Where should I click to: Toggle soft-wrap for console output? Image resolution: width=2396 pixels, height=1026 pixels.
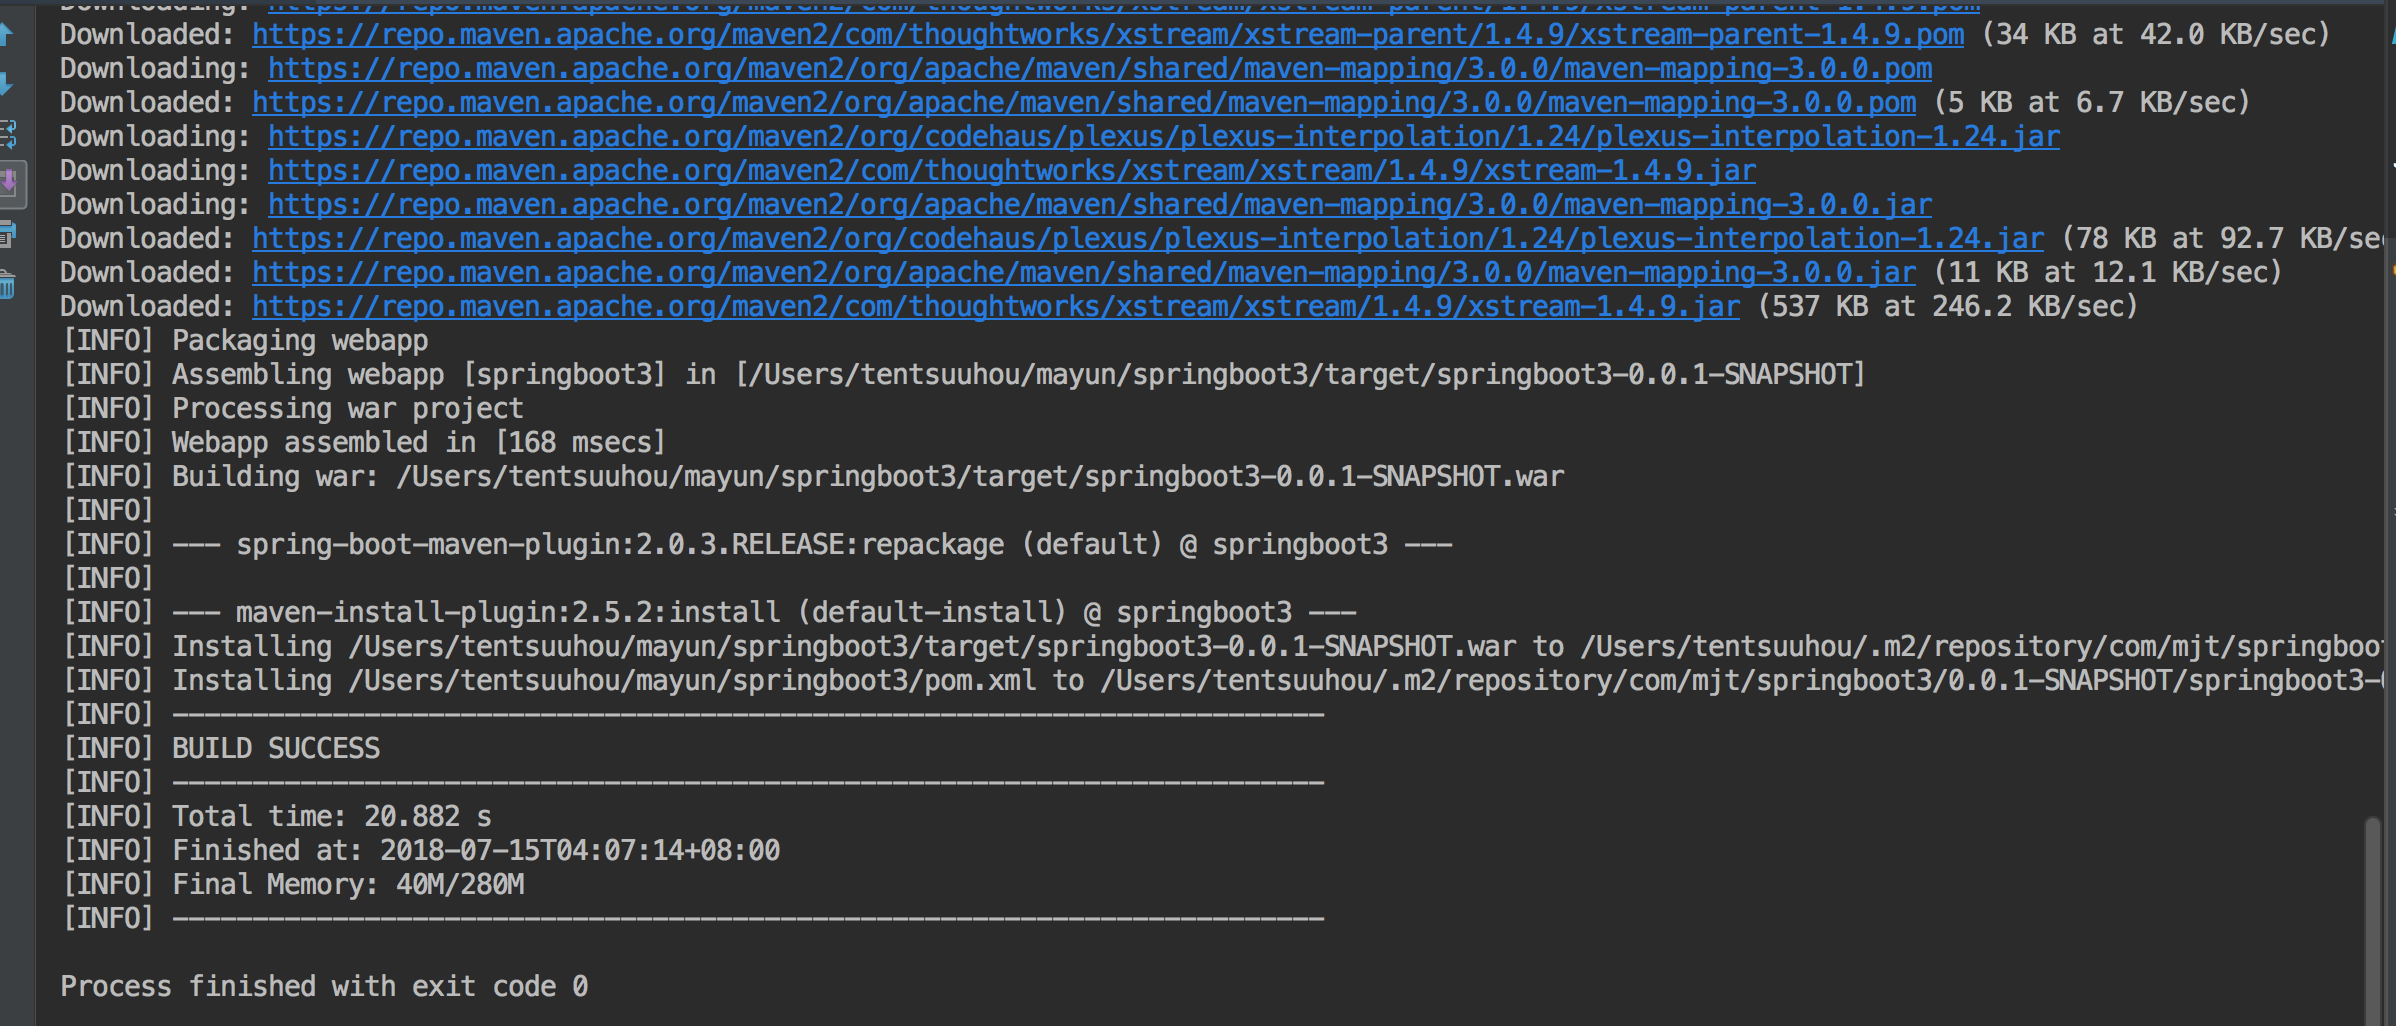(8, 134)
